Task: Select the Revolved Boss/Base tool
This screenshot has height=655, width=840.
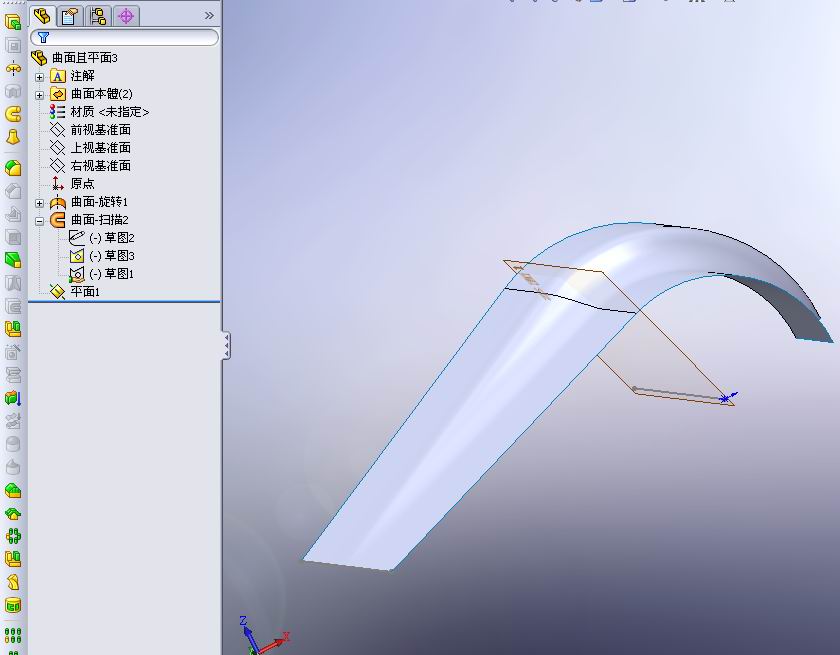Action: (x=13, y=69)
